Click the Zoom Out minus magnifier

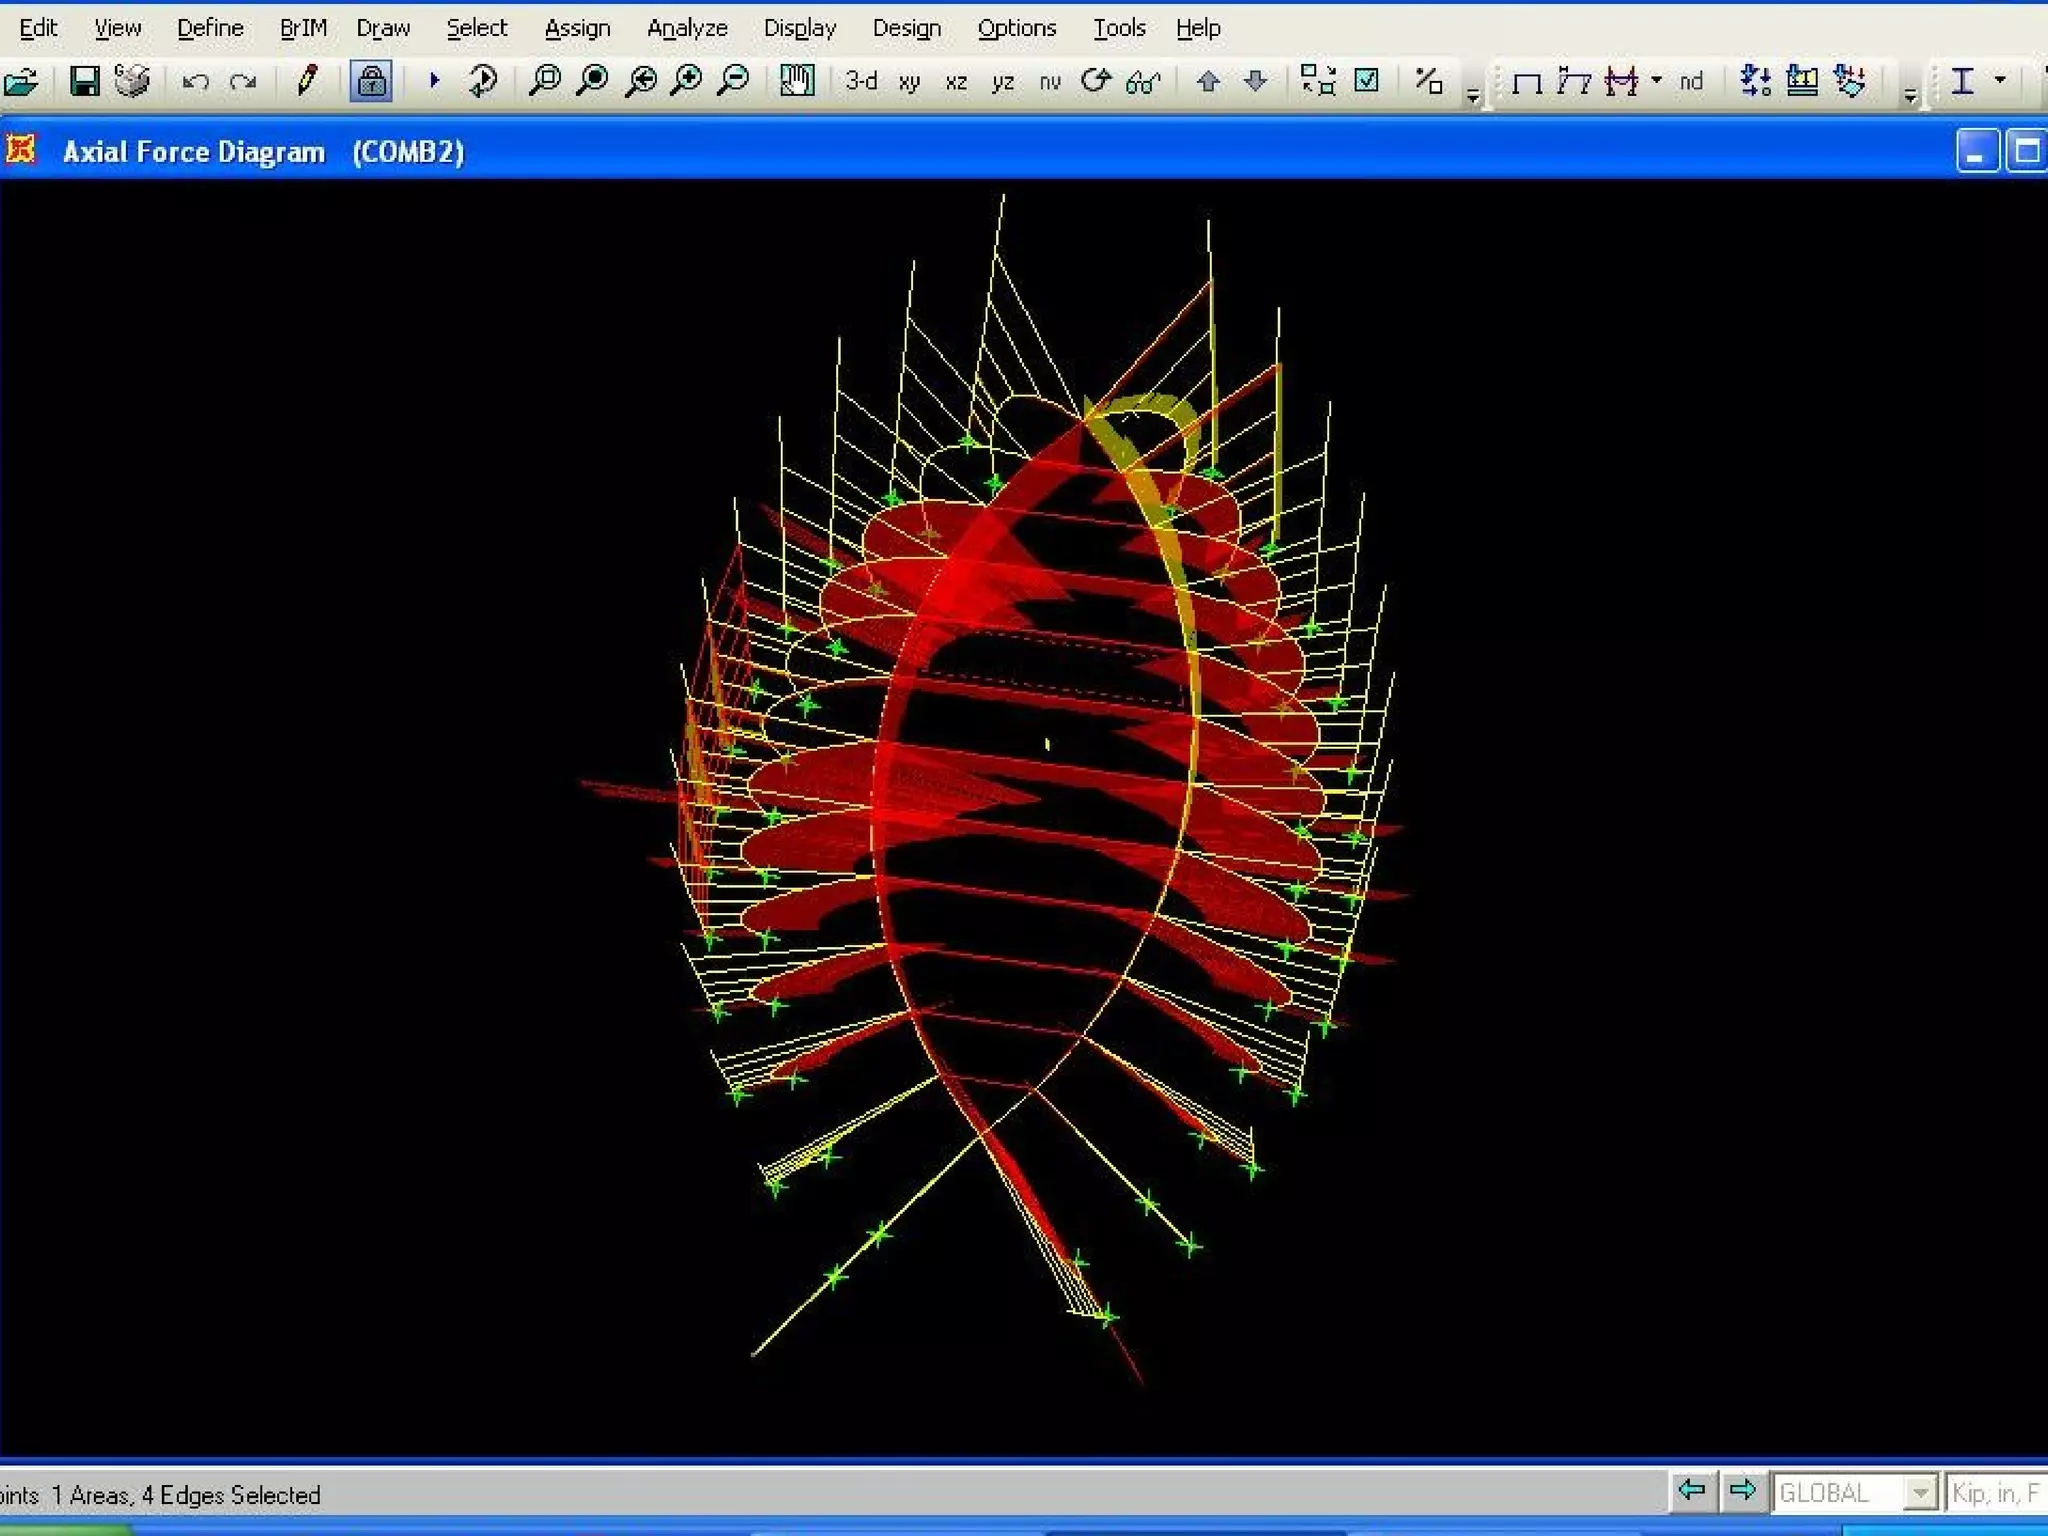(x=735, y=80)
